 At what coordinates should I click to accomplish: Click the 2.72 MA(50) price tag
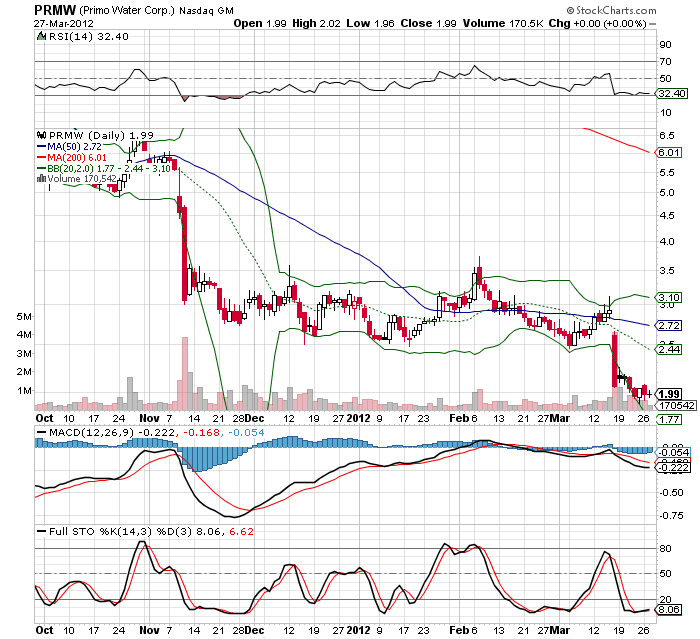[668, 326]
